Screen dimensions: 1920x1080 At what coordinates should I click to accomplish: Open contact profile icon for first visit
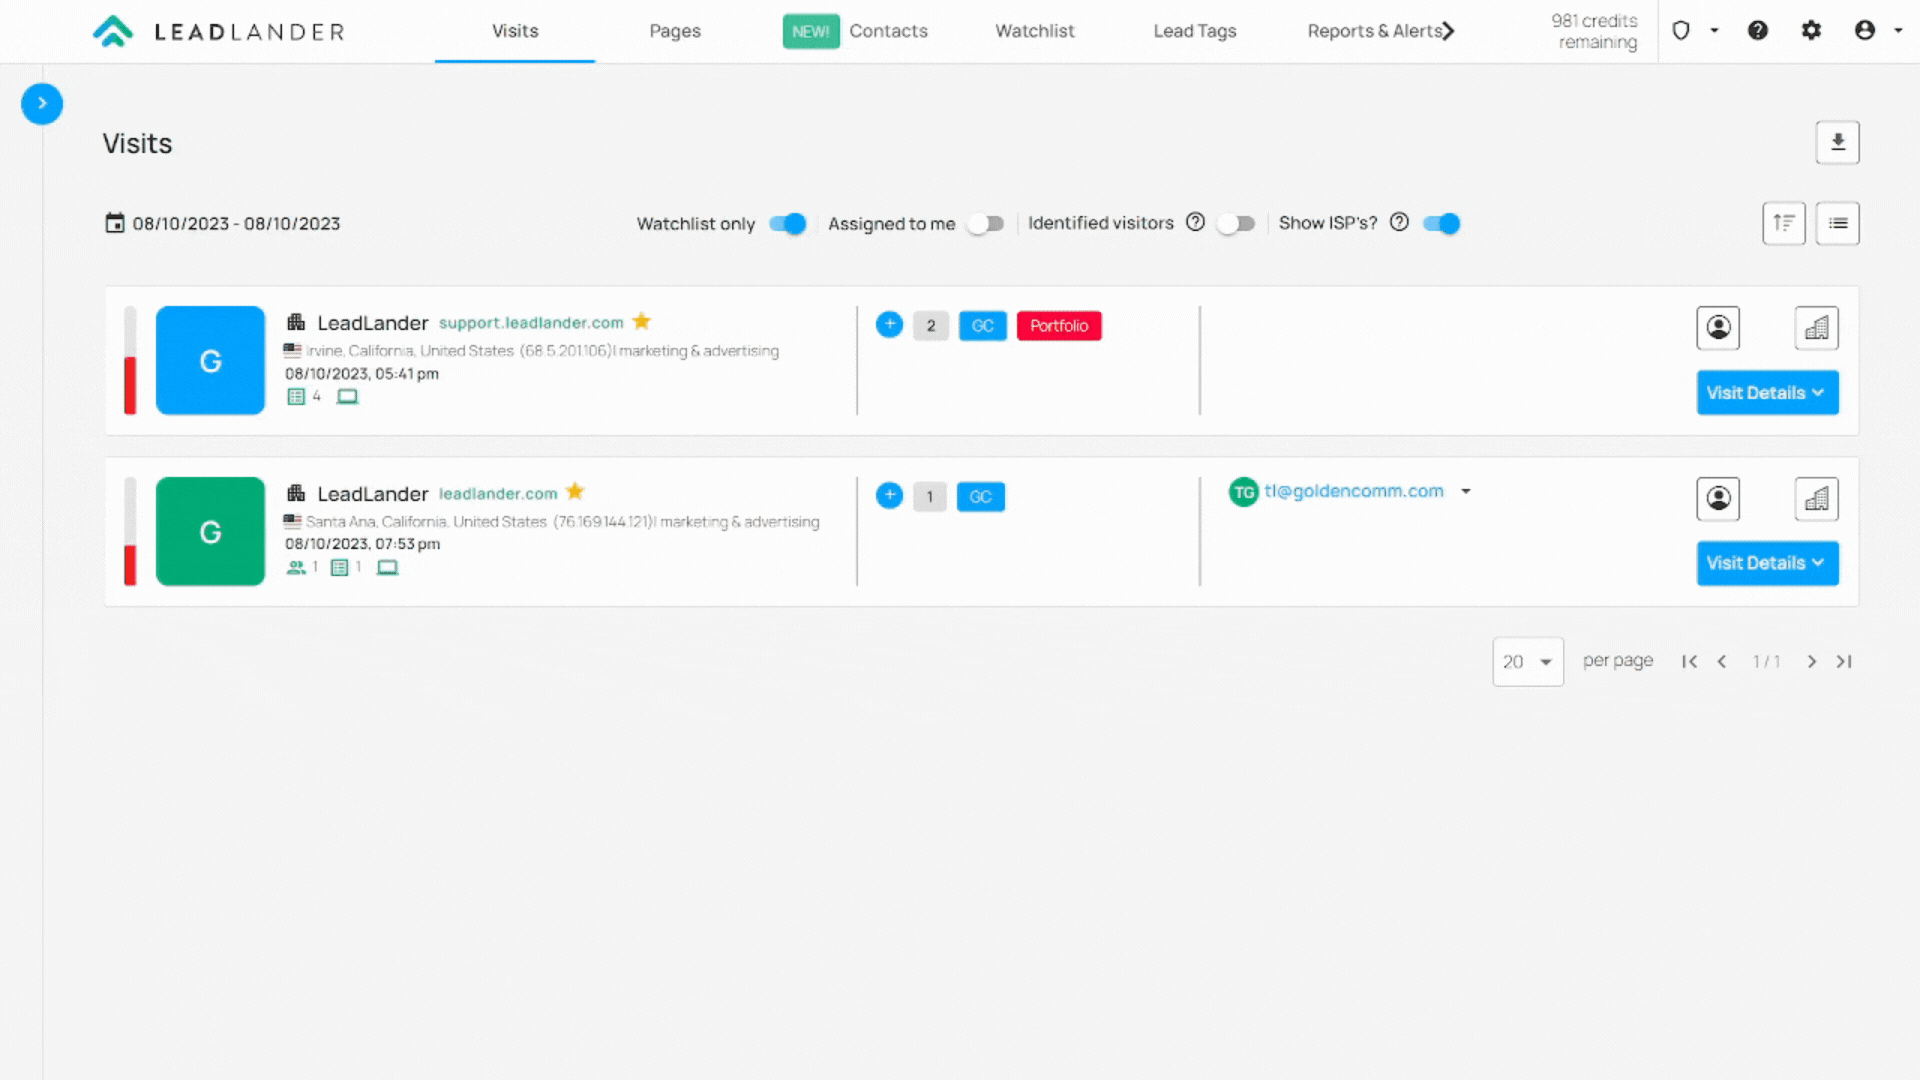point(1718,327)
